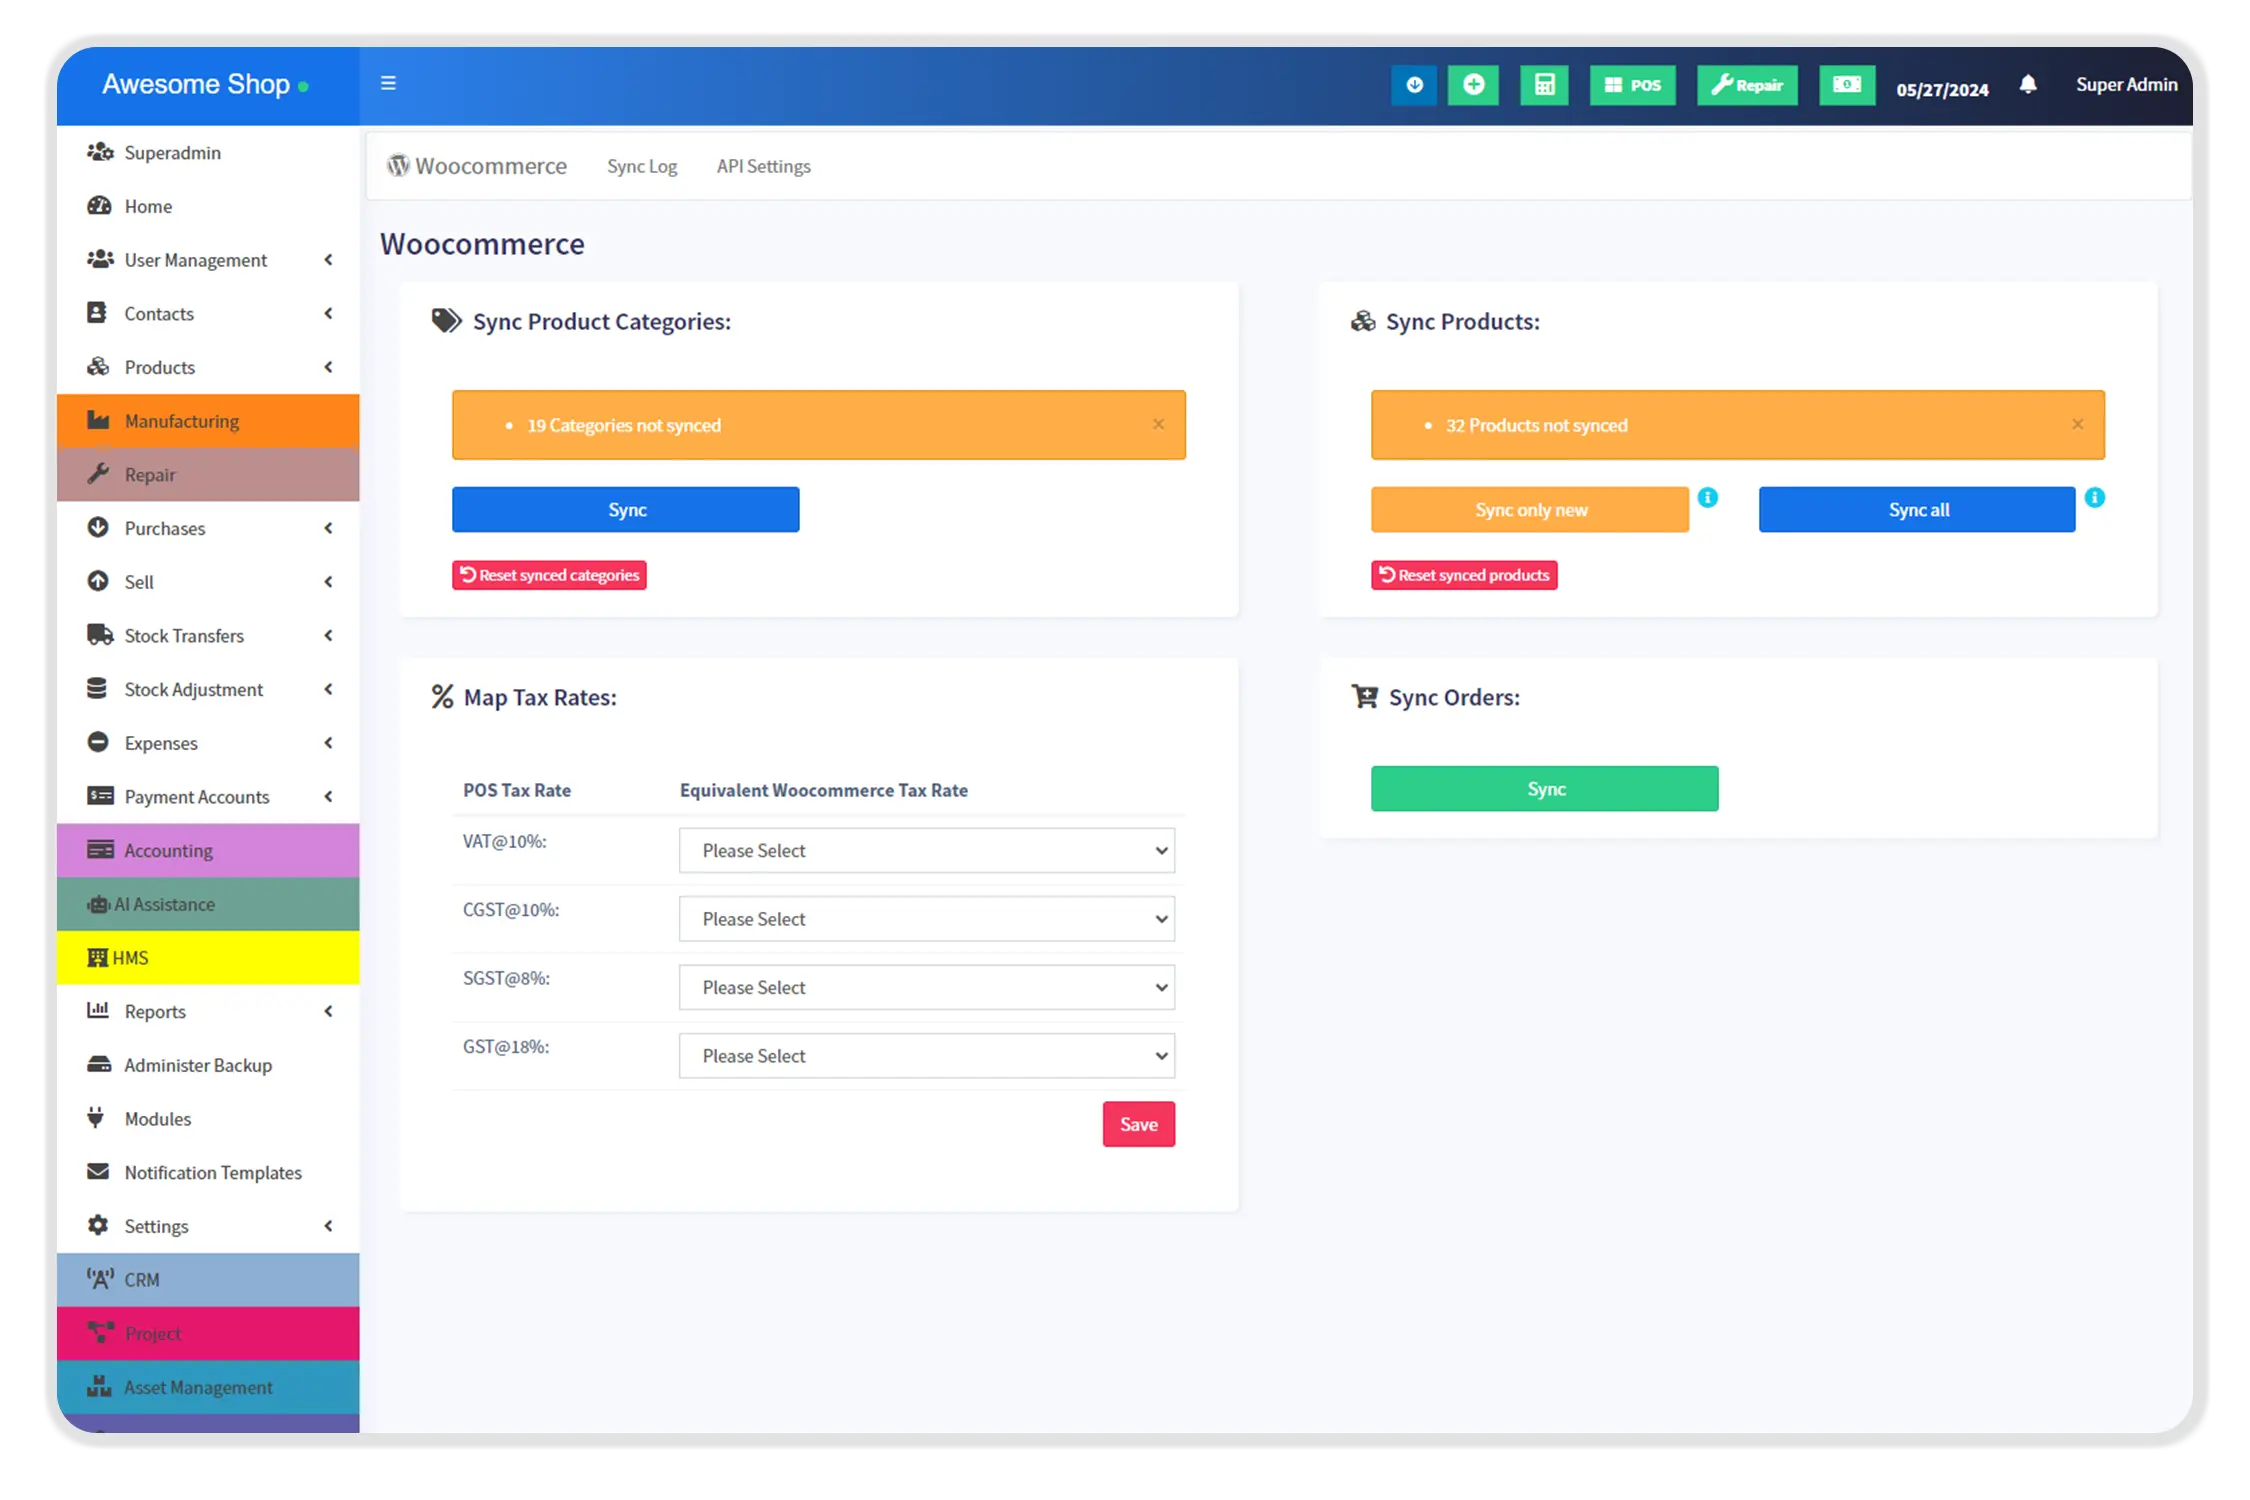The height and width of the screenshot is (1500, 2250).
Task: Open the SGST@8% tax rate dropdown
Action: [x=927, y=987]
